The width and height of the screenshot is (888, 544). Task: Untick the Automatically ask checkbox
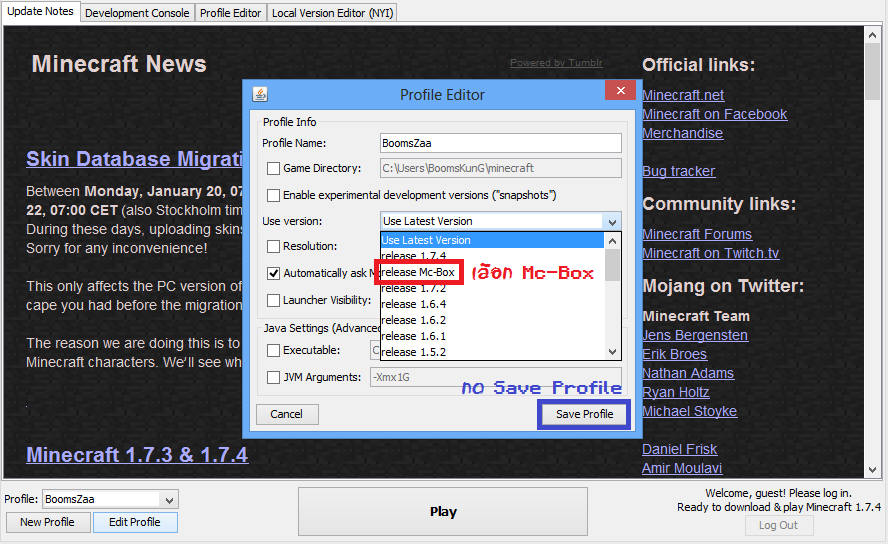tap(274, 273)
